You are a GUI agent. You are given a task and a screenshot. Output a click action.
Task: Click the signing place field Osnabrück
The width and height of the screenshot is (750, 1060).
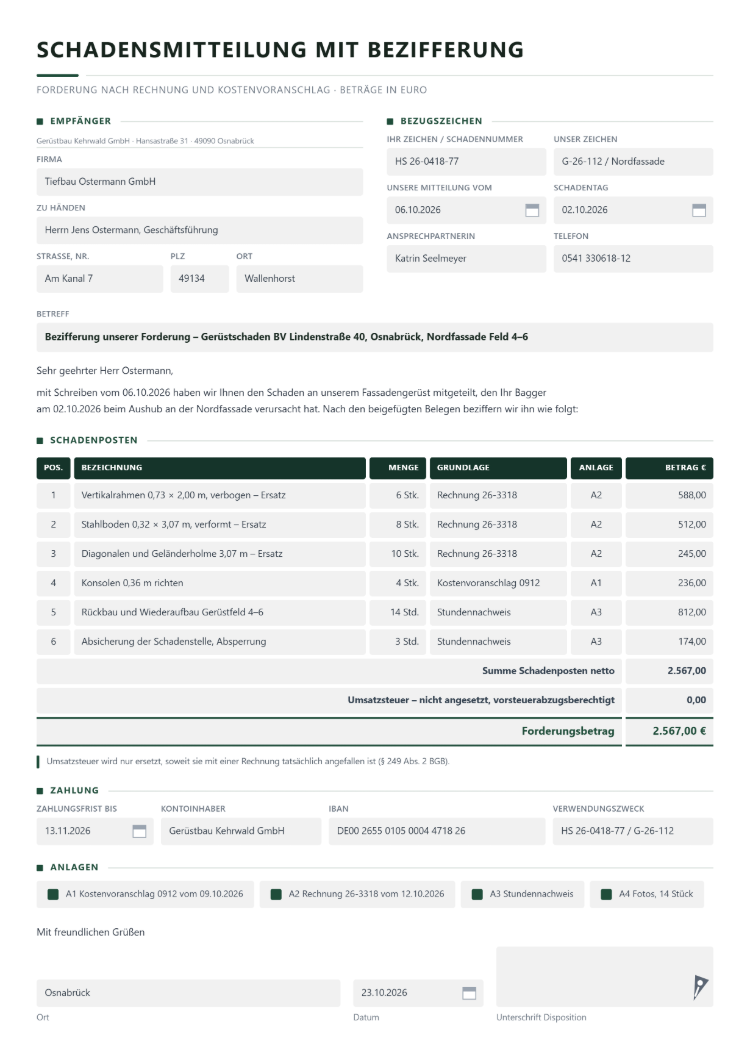point(188,993)
